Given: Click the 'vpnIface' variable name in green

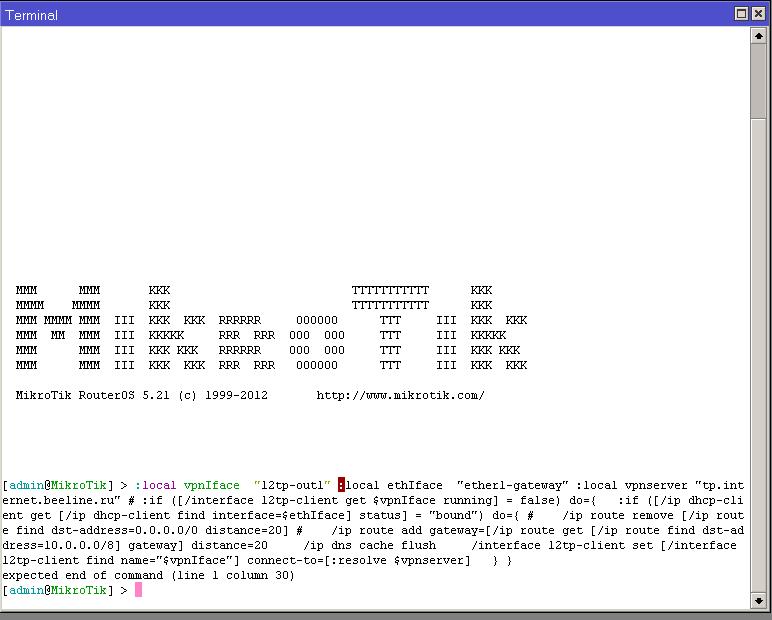Looking at the screenshot, I should (211, 485).
